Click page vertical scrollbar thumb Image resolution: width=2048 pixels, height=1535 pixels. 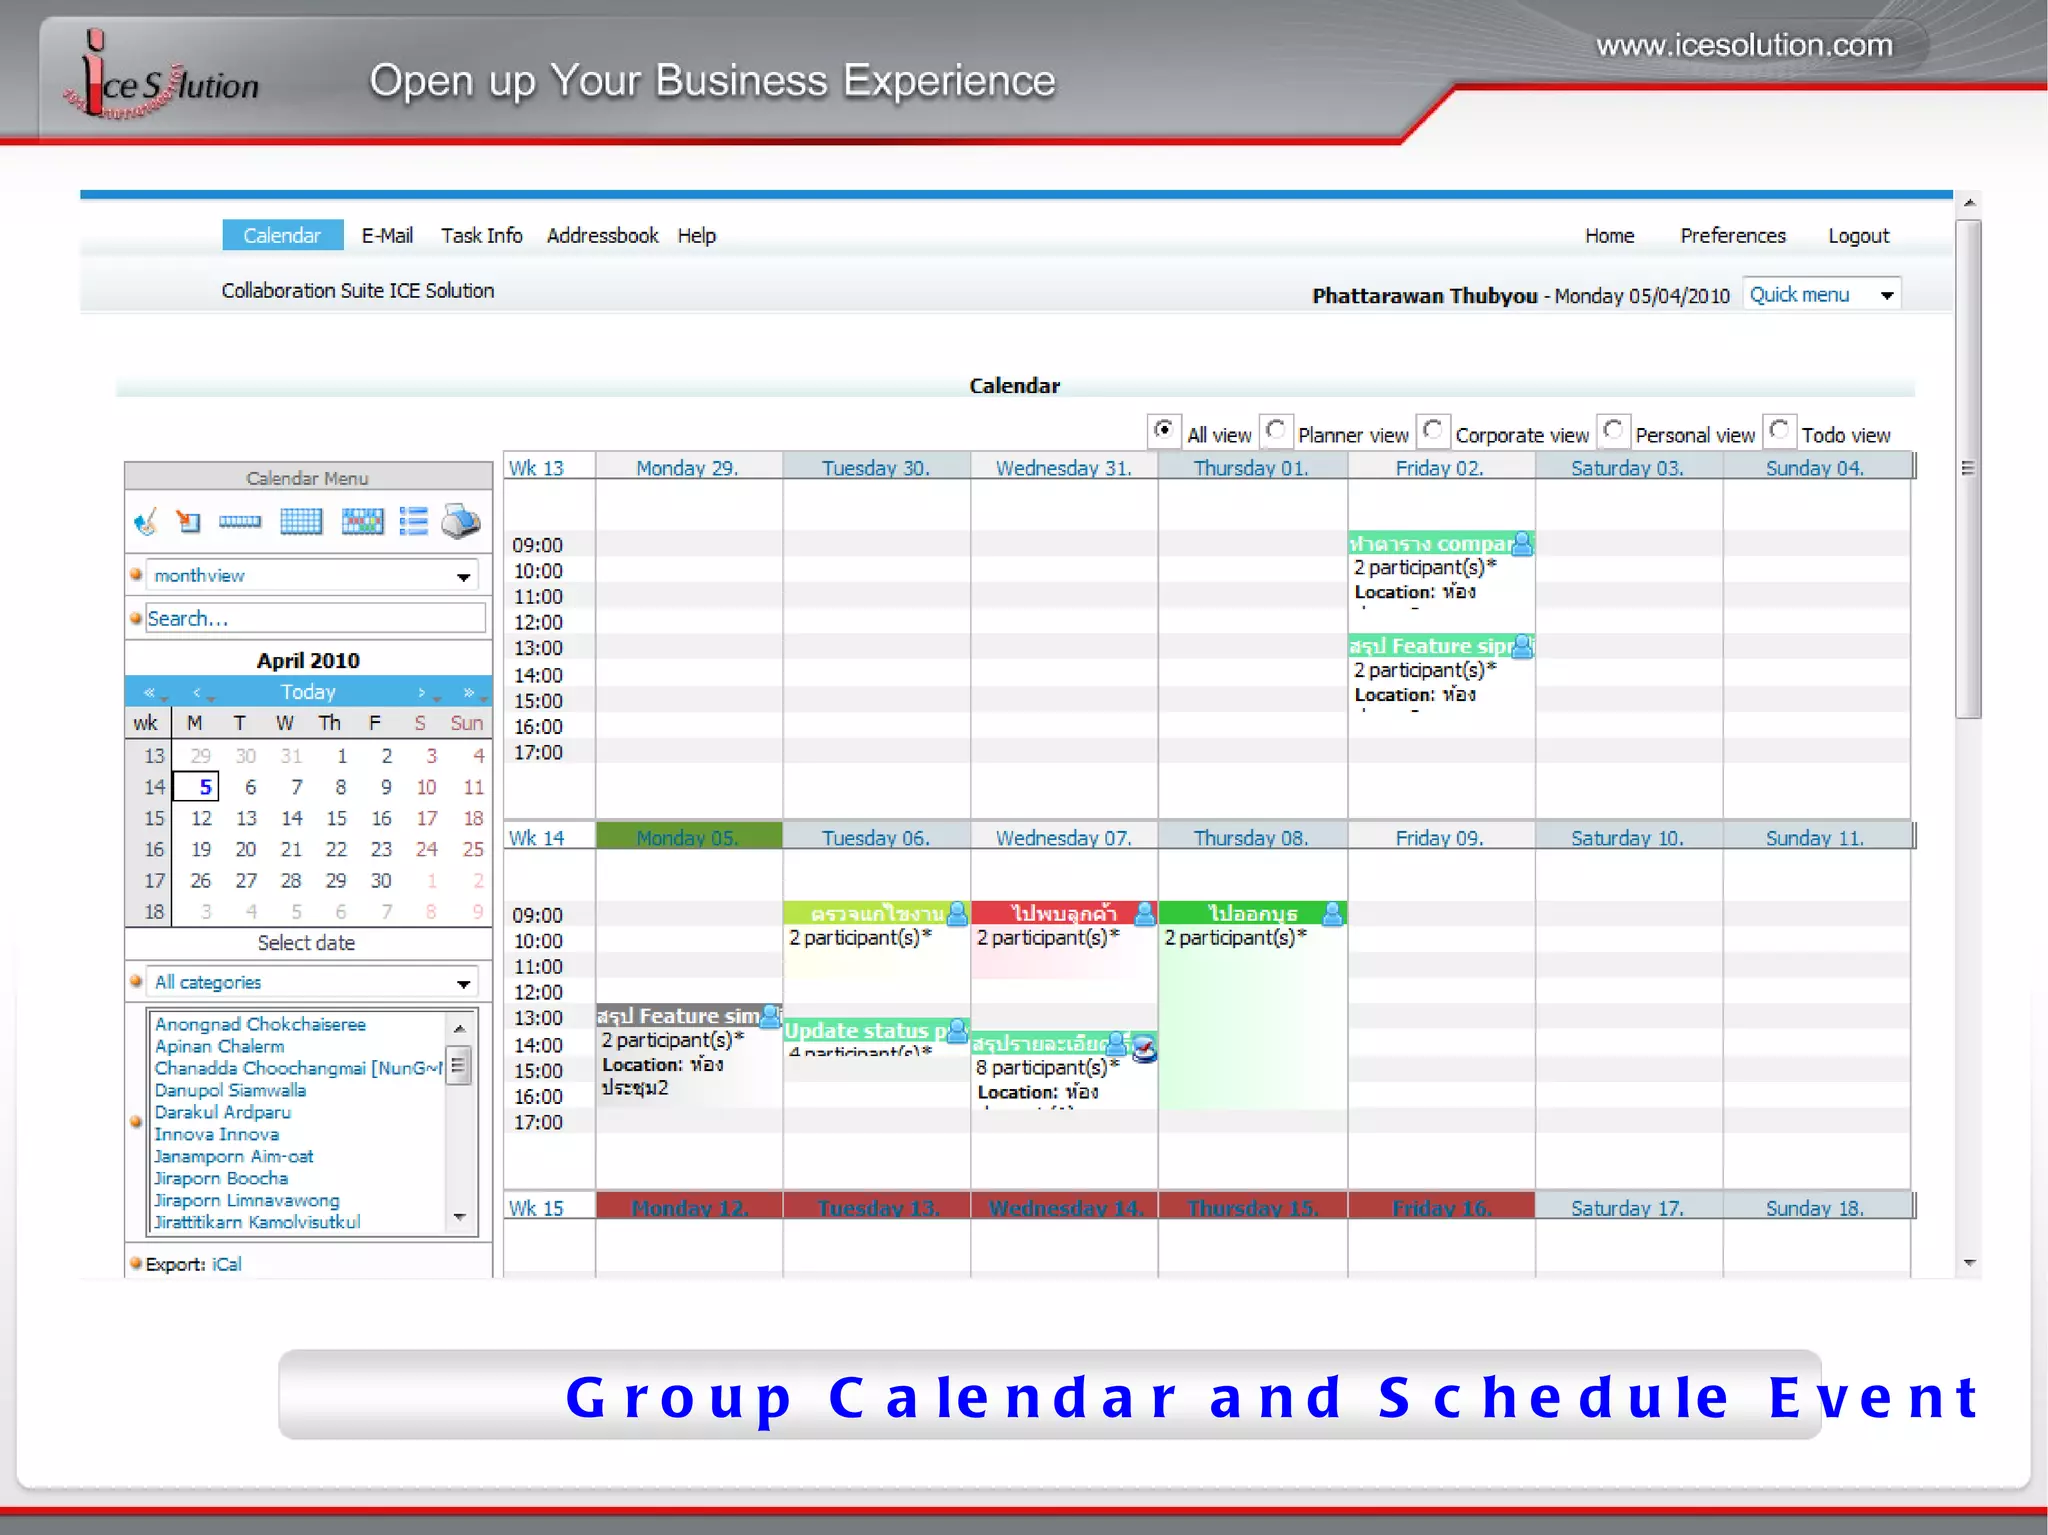click(x=1968, y=470)
